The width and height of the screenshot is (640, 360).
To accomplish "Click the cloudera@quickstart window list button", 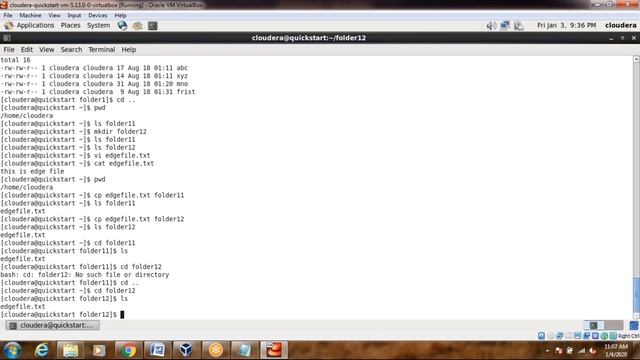I will pyautogui.click(x=53, y=325).
